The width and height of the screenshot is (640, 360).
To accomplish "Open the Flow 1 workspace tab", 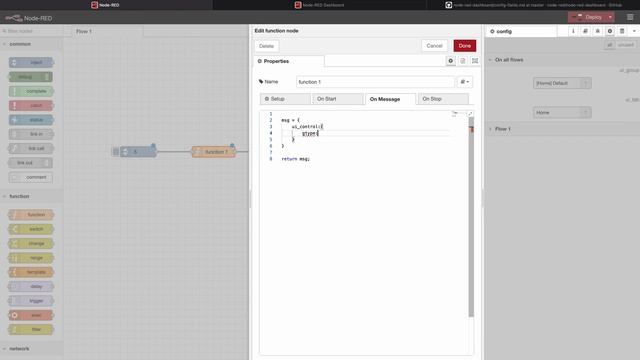I will (x=108, y=31).
